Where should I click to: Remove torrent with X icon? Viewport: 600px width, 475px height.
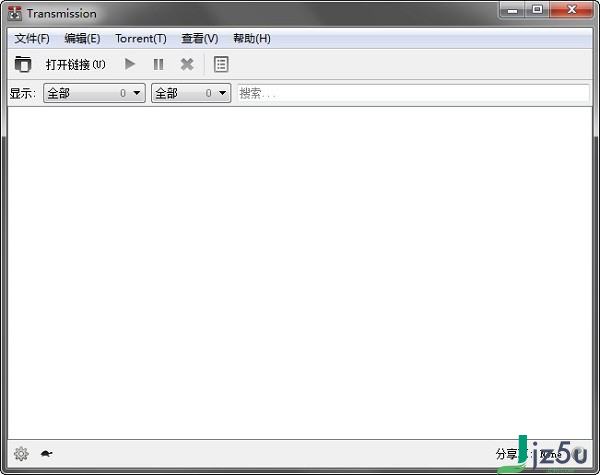point(187,64)
